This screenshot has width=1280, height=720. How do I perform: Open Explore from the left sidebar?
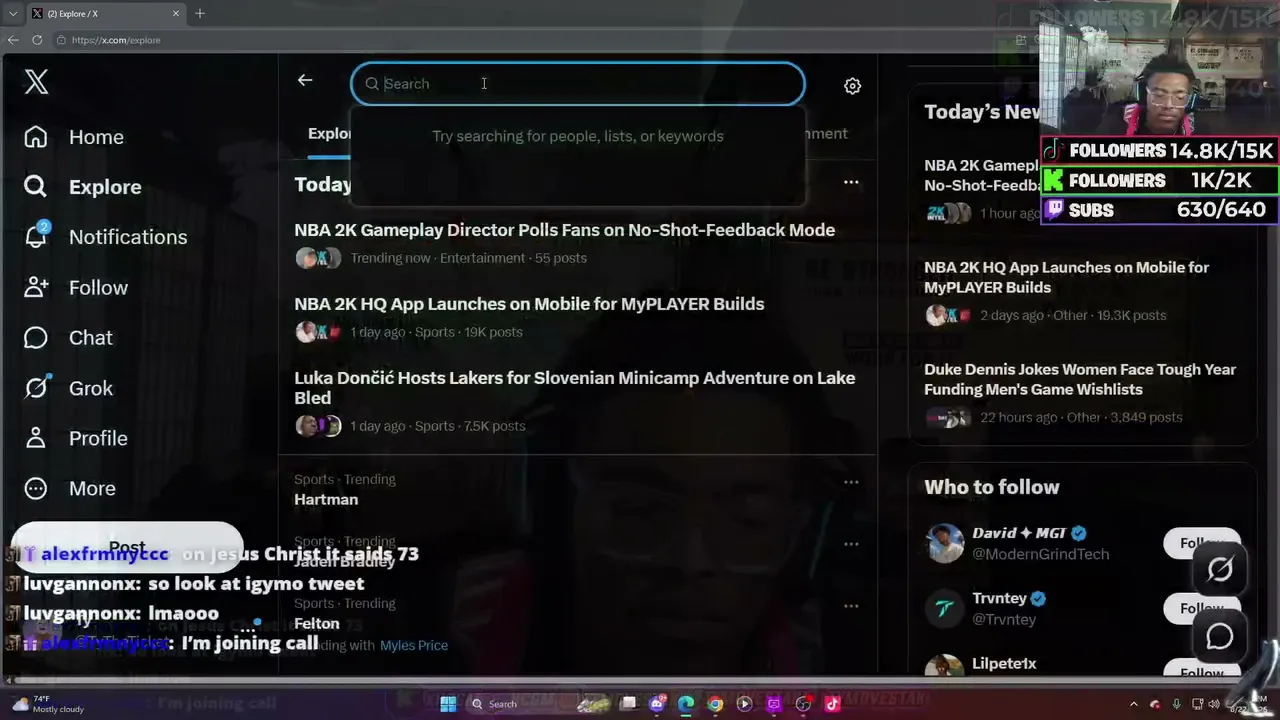click(83, 187)
